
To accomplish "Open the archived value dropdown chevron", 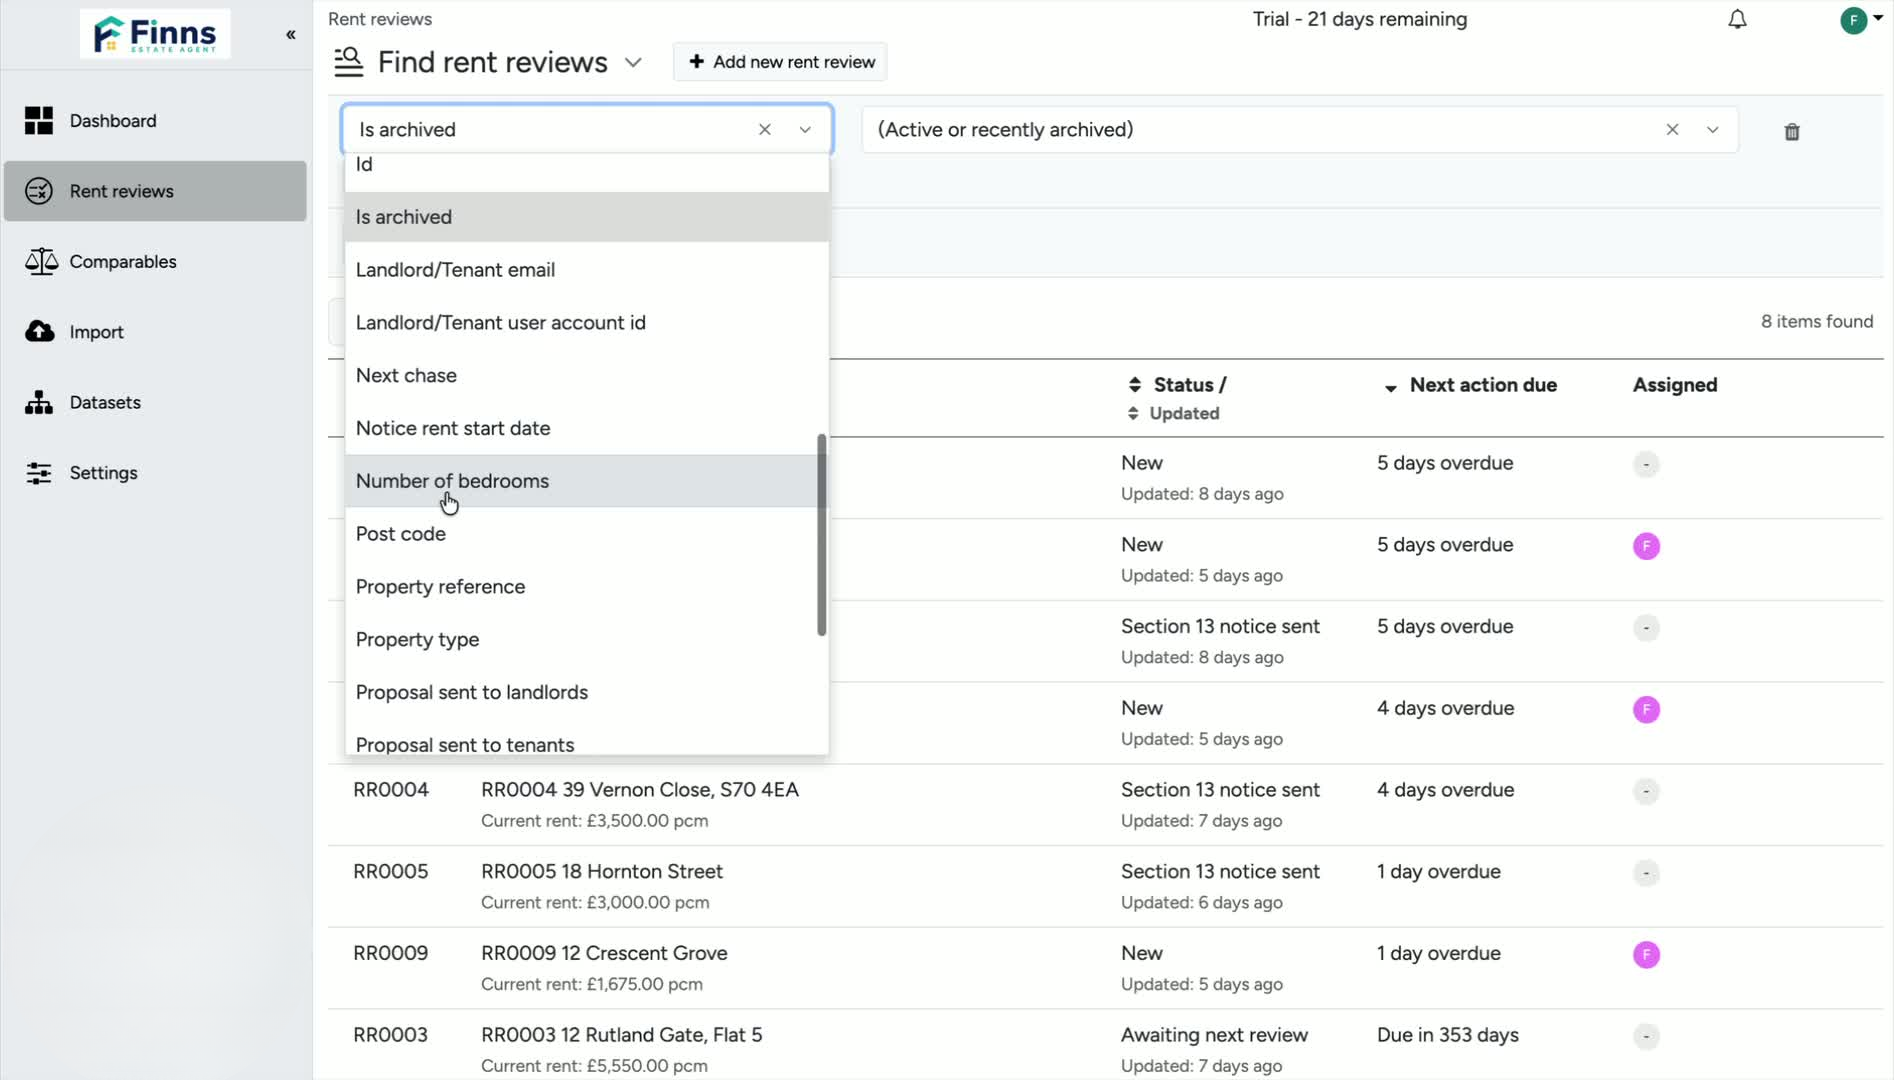I will pos(1713,130).
